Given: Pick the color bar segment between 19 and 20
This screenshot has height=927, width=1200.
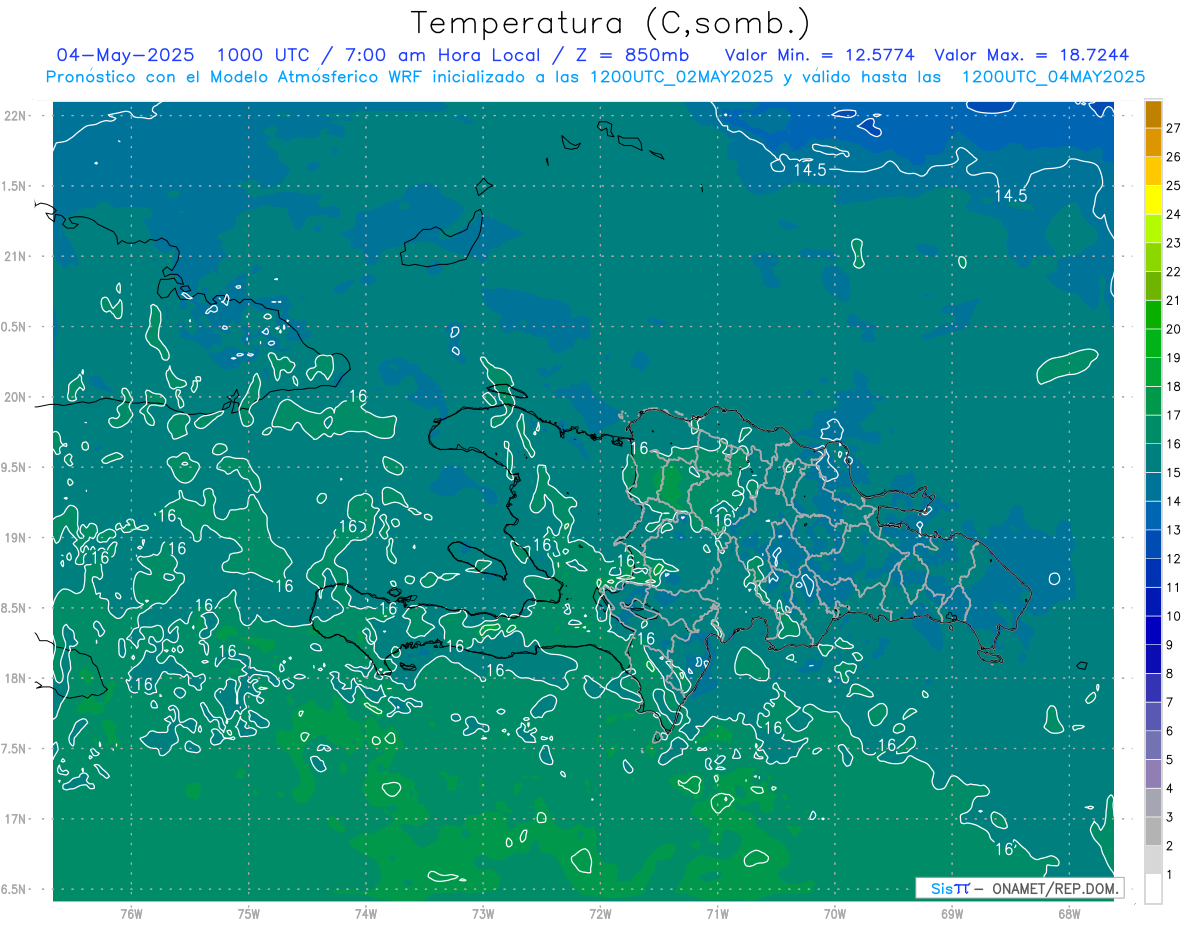Looking at the screenshot, I should (x=1153, y=344).
